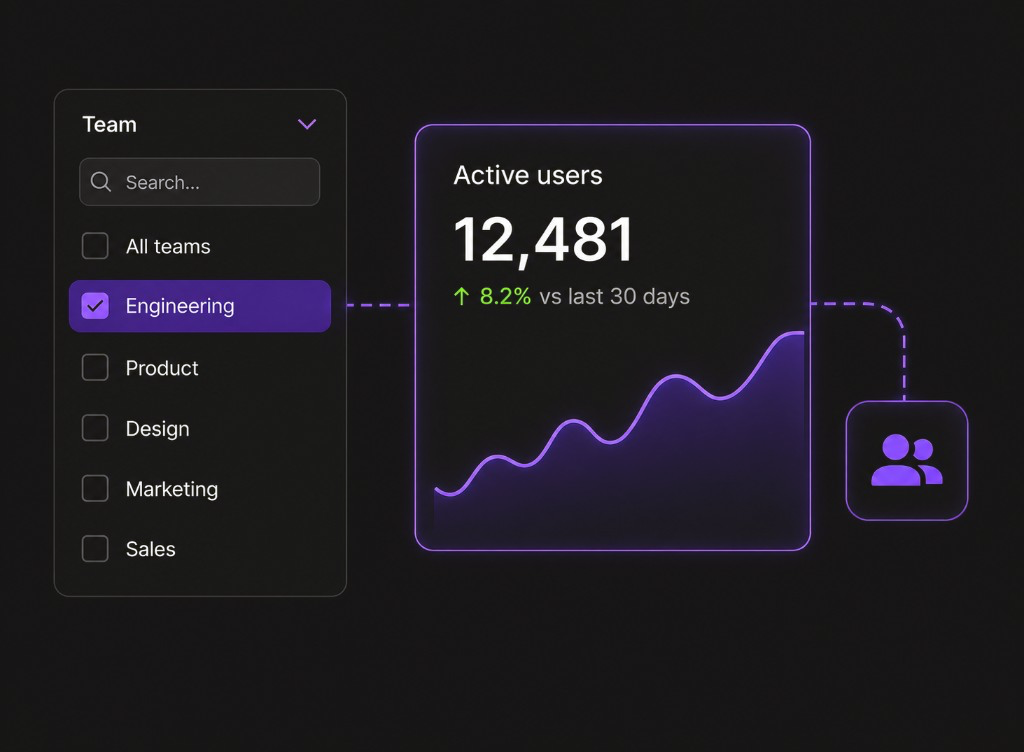Screen dimensions: 1024x752
Task: Select the 12,481 active users value
Action: (543, 240)
